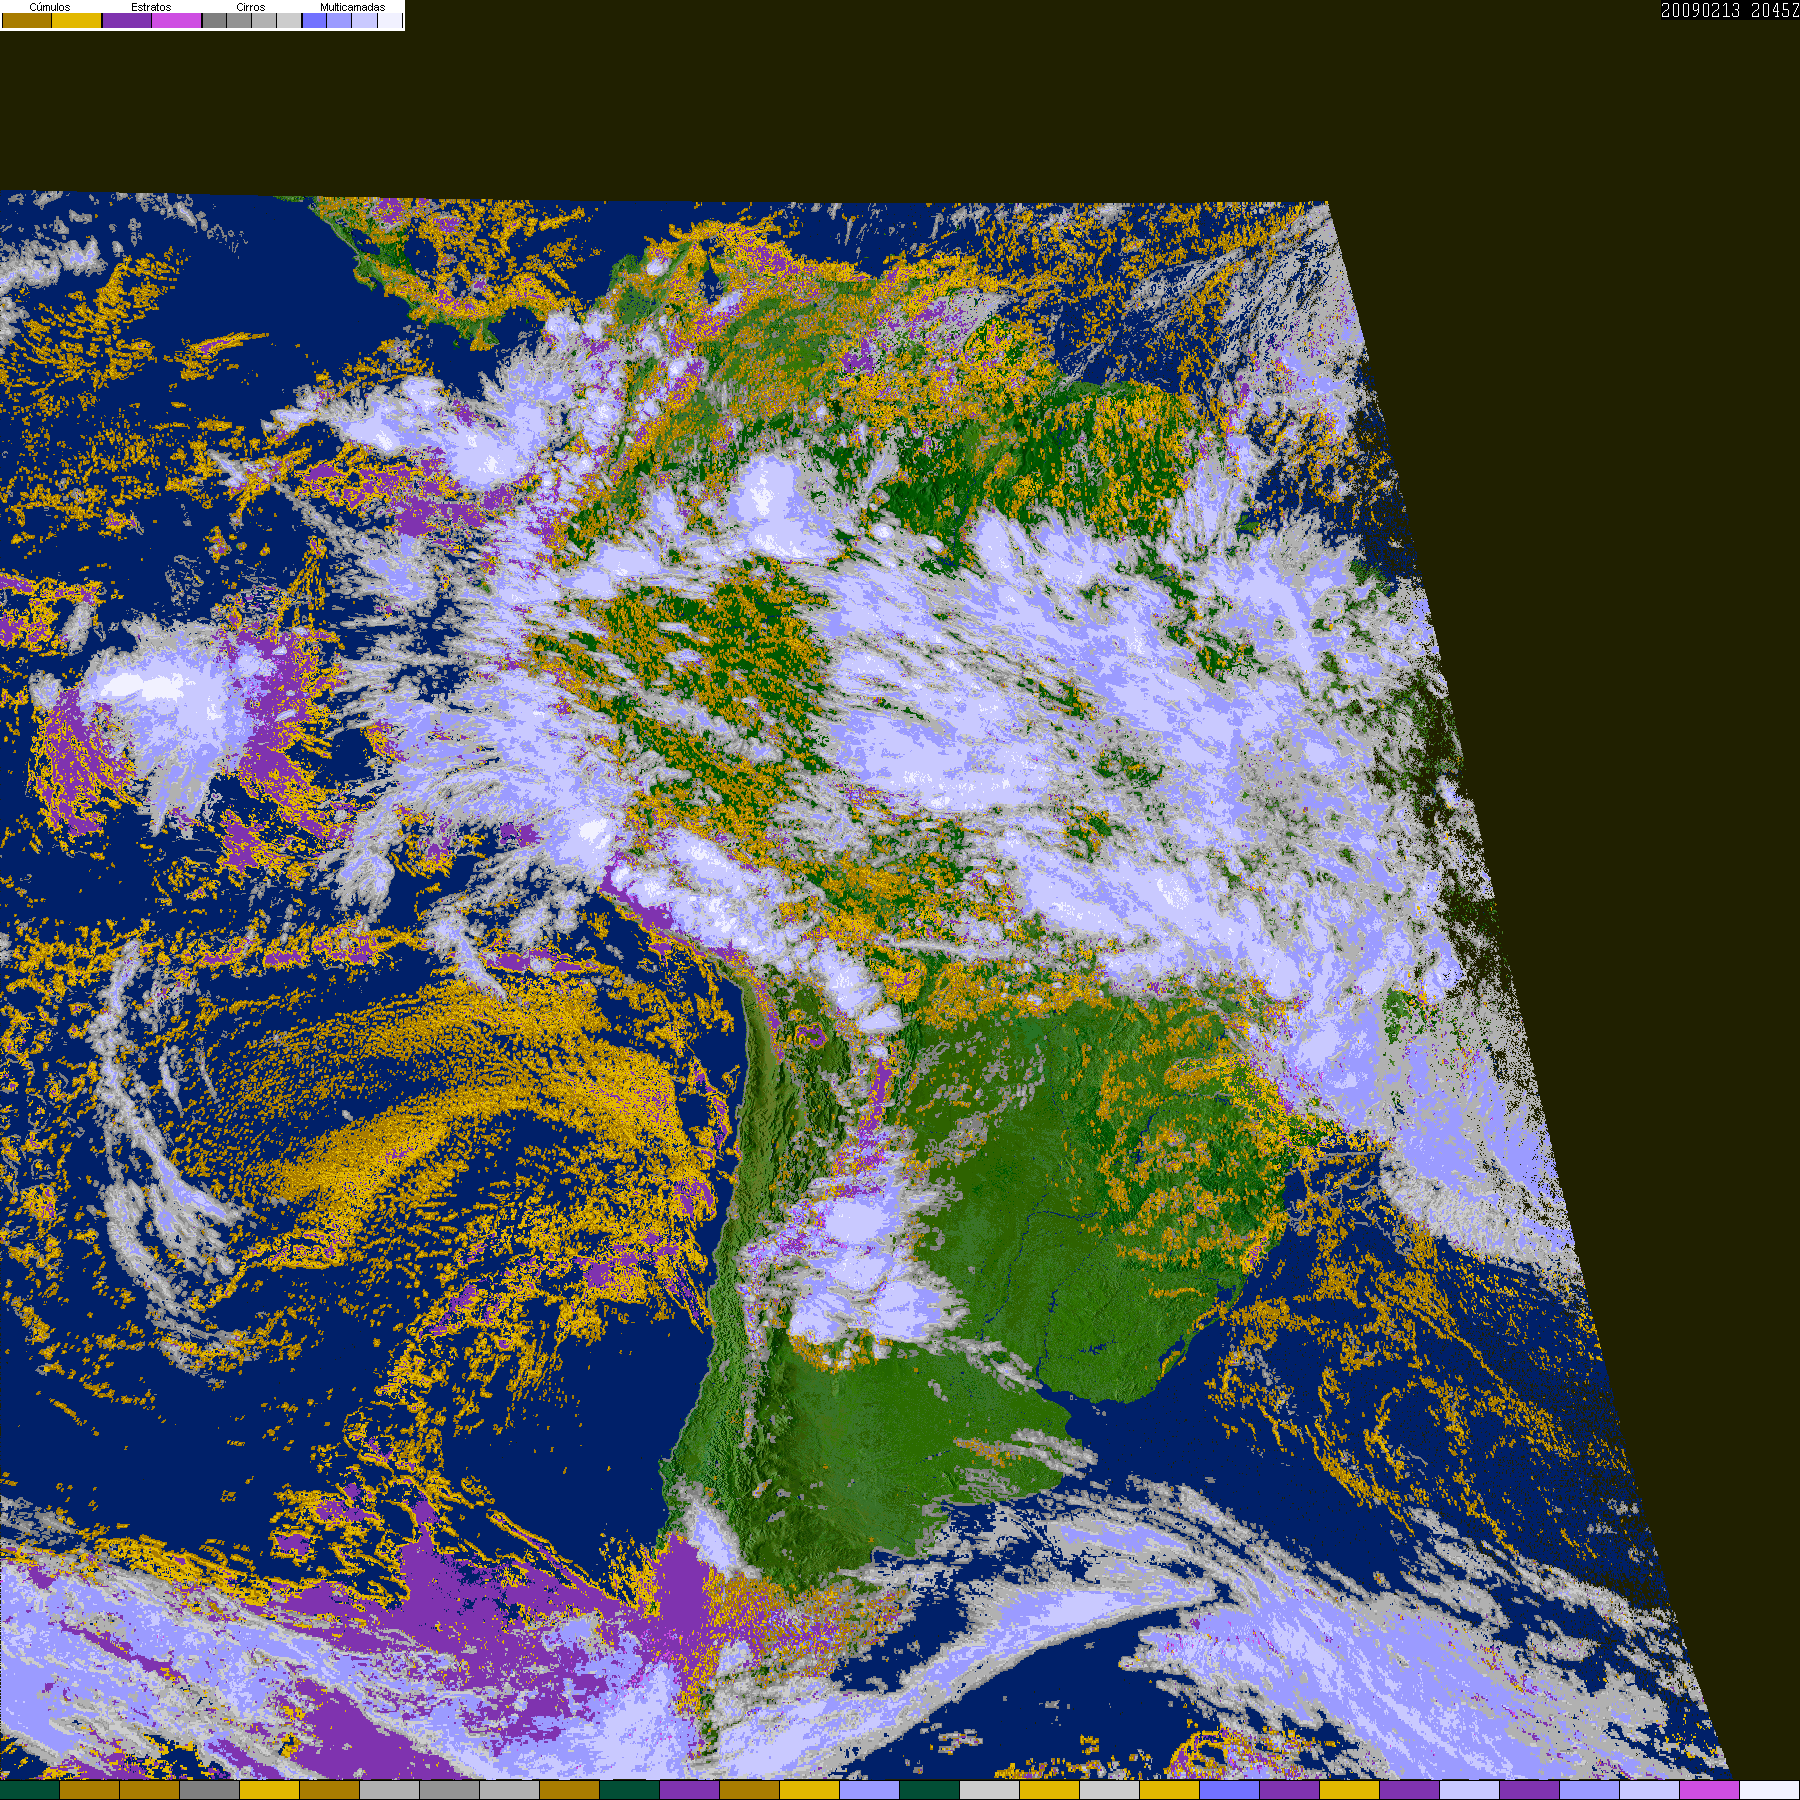Viewport: 1800px width, 1800px height.
Task: Select the dark purple Estratos legend swatch
Action: [127, 20]
